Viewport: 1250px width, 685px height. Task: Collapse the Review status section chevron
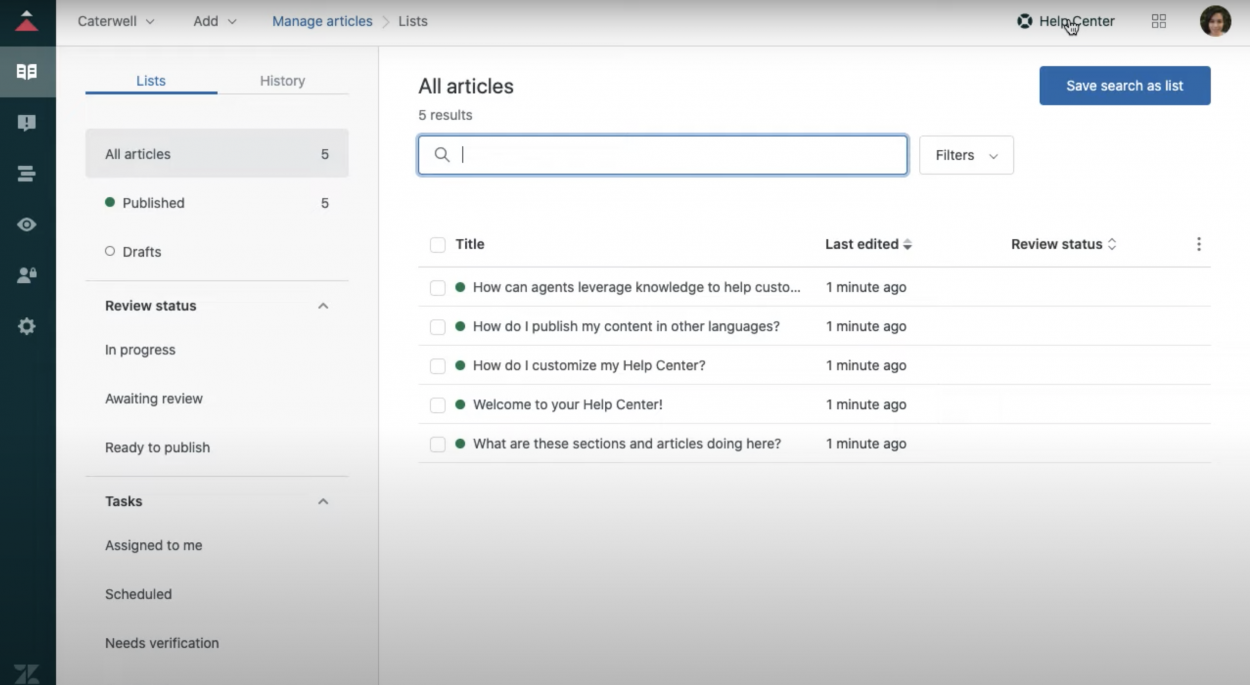coord(323,306)
